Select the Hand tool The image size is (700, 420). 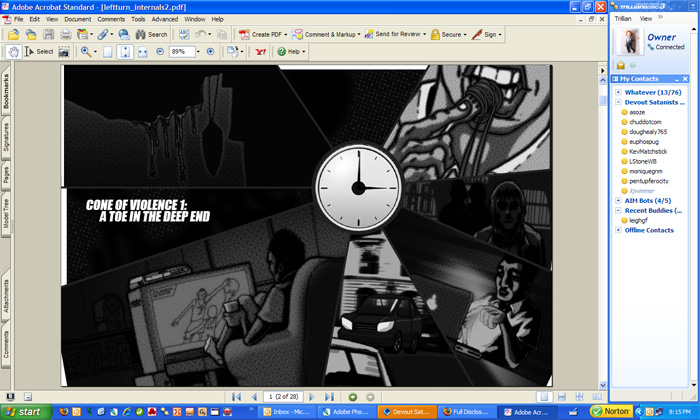pyautogui.click(x=14, y=51)
